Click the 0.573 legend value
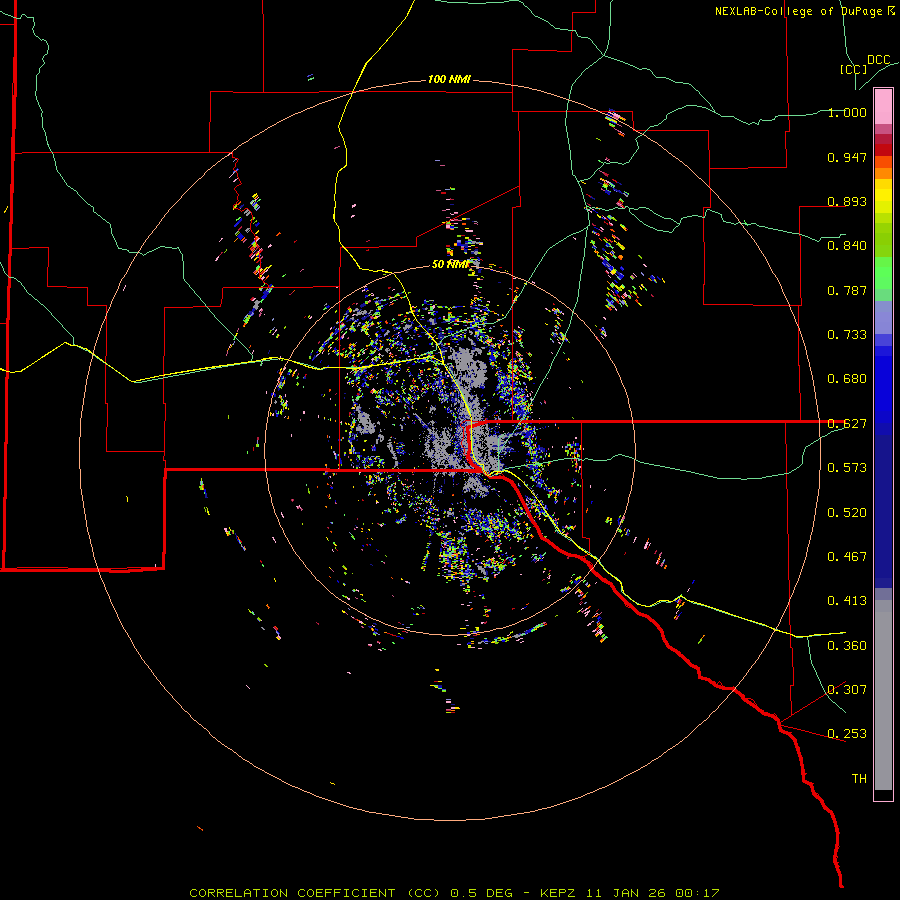900x900 pixels. coord(847,468)
